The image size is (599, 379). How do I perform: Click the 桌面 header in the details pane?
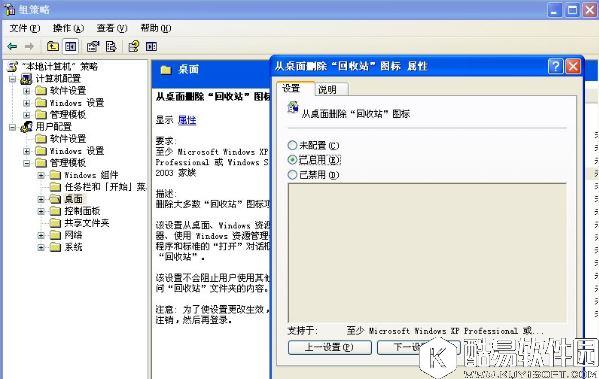pos(188,70)
